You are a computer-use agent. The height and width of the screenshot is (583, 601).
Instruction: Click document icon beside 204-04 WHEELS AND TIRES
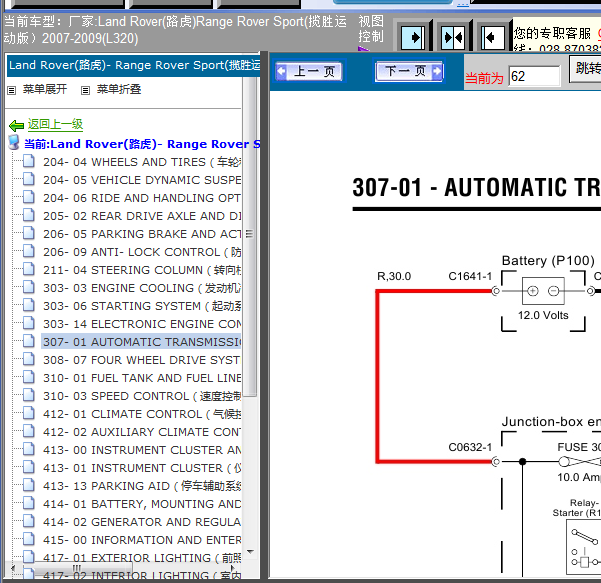point(29,161)
